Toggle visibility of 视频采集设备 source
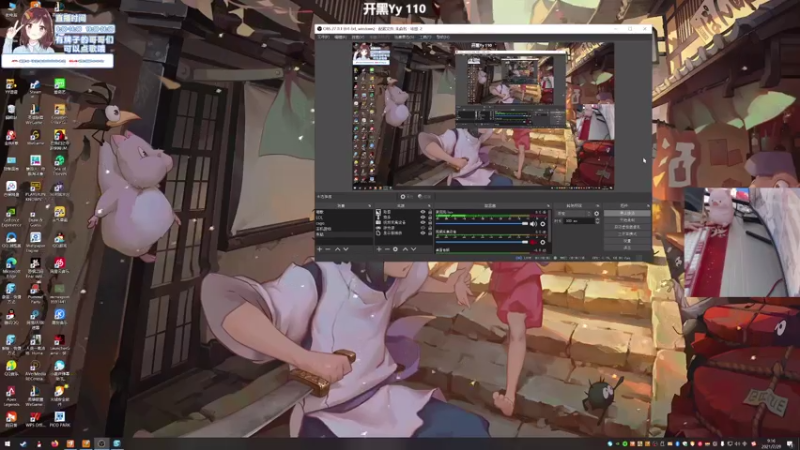This screenshot has width=800, height=450. click(423, 222)
